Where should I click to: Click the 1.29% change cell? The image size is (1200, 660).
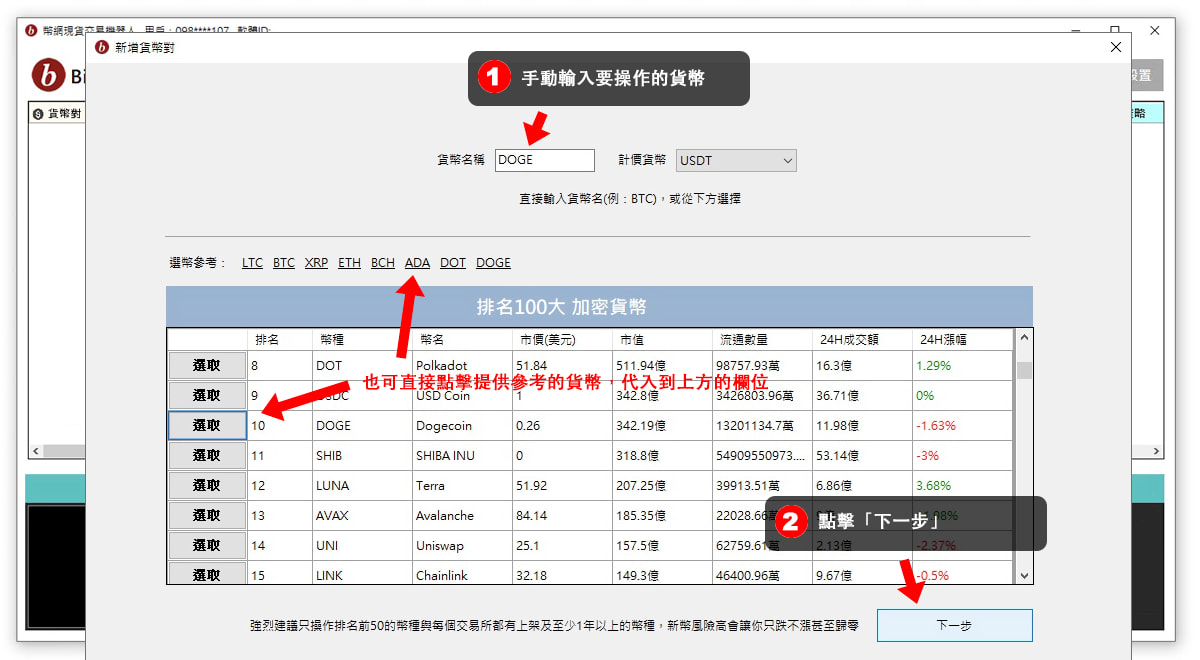click(x=962, y=366)
